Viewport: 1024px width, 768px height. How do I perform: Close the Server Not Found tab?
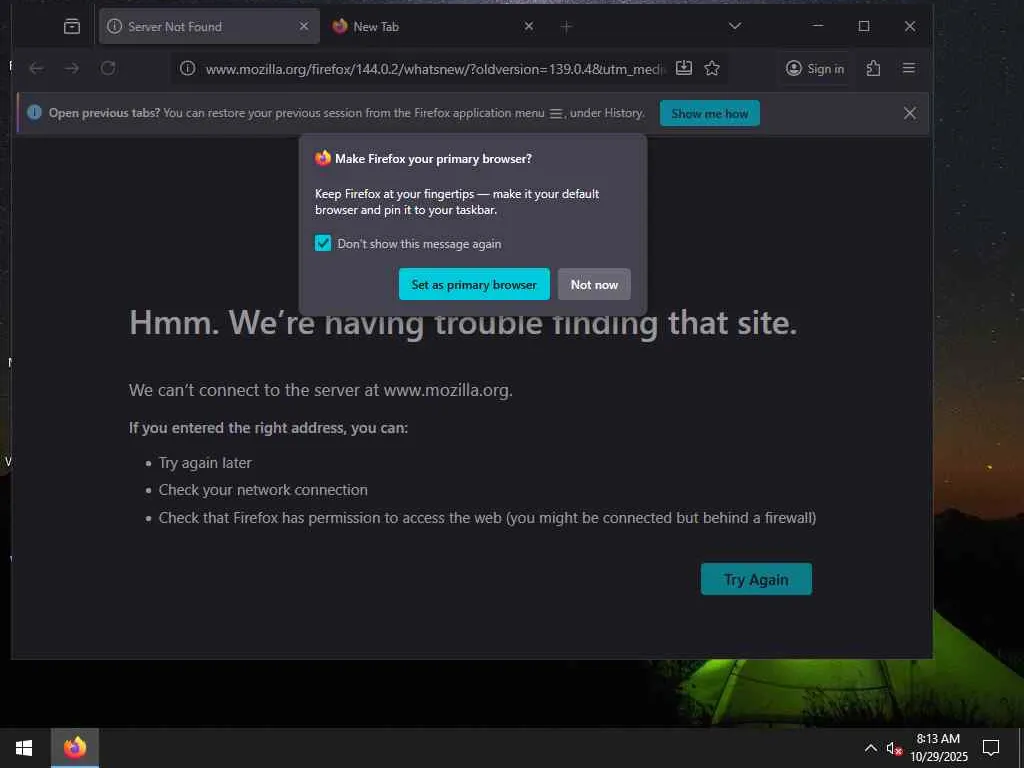[x=304, y=26]
